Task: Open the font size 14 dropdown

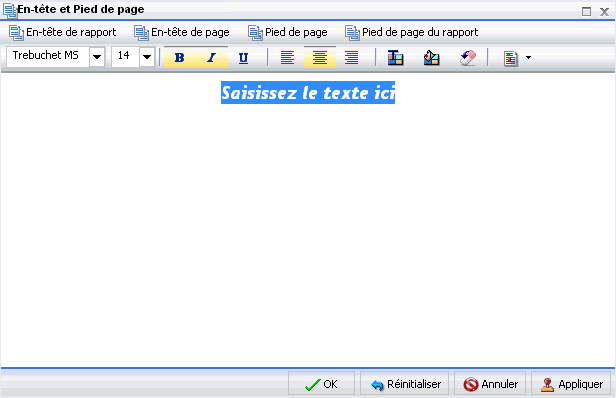Action: click(x=147, y=57)
